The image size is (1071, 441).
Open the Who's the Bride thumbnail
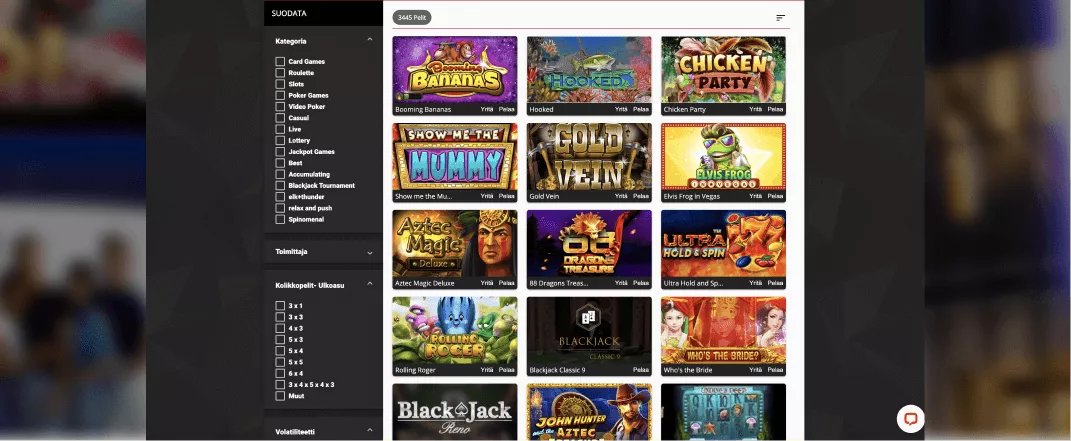[723, 330]
